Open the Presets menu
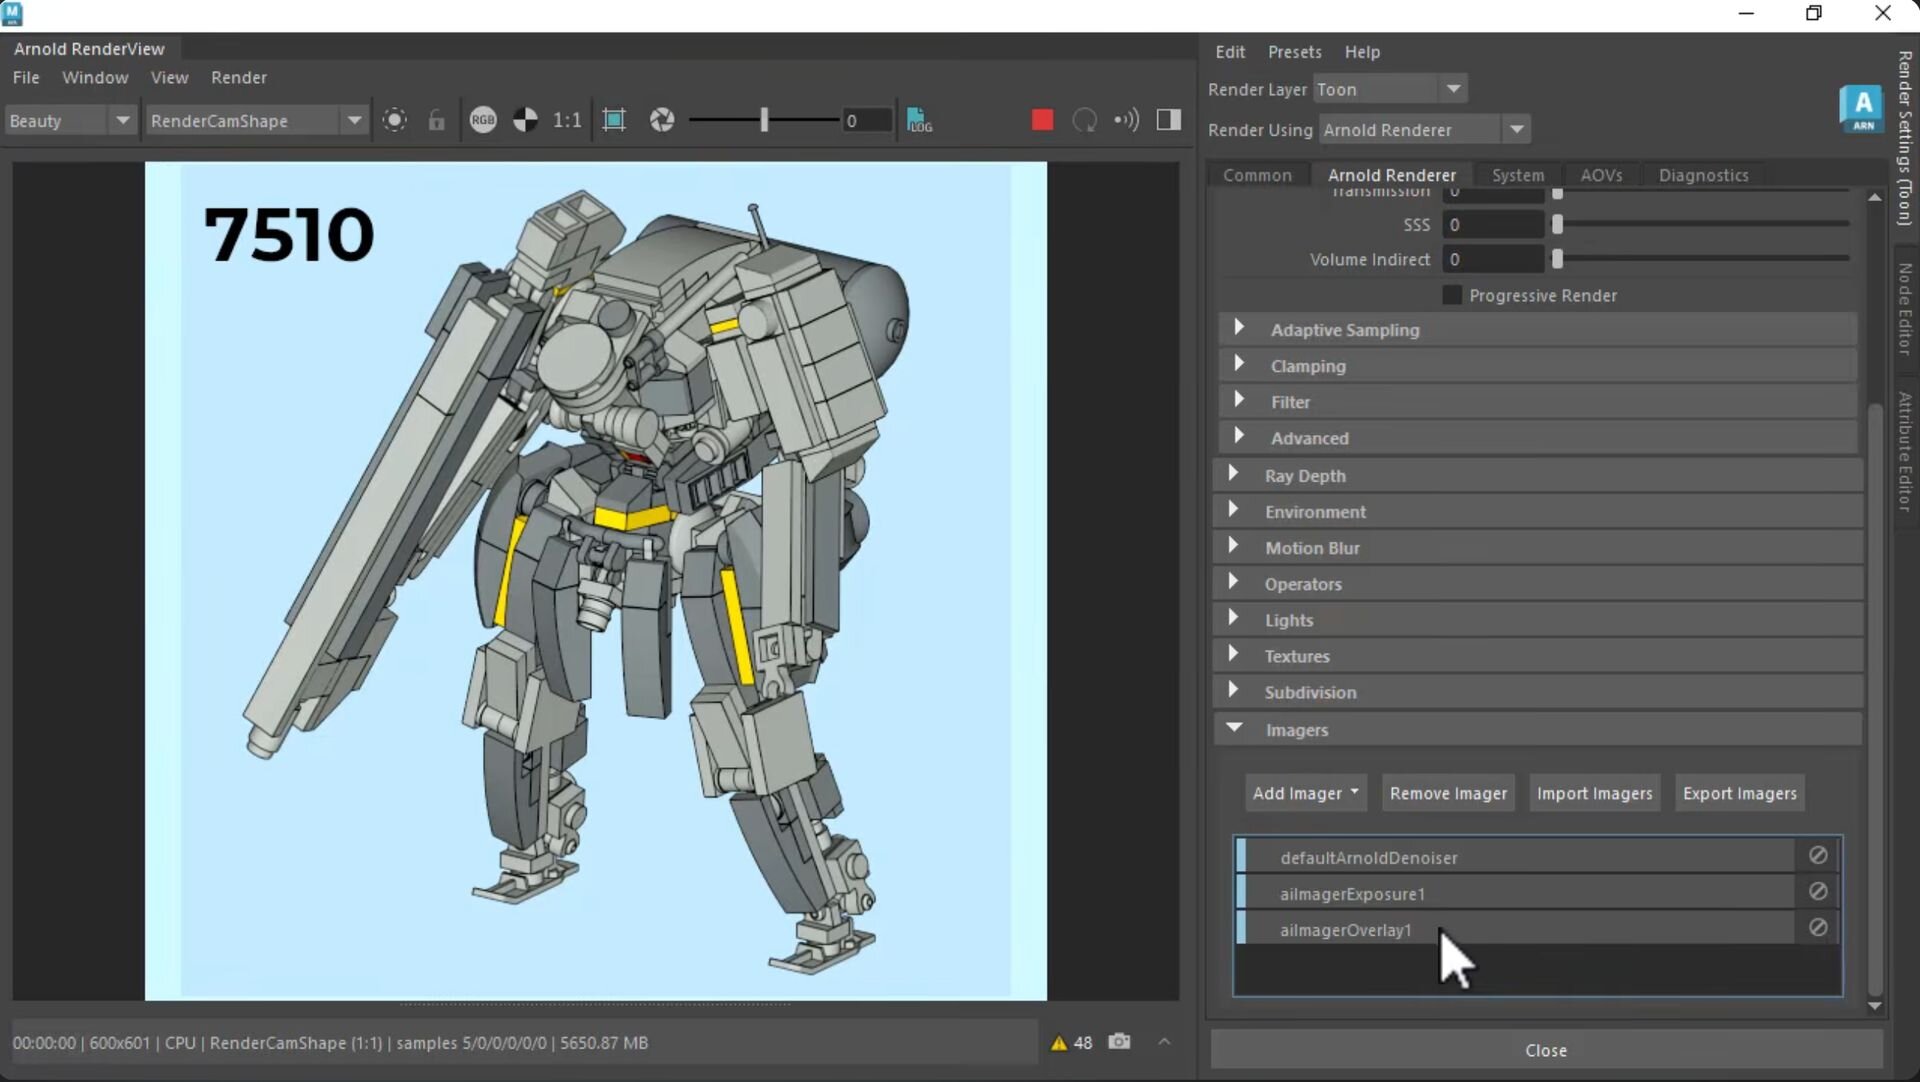This screenshot has width=1920, height=1082. [x=1294, y=52]
